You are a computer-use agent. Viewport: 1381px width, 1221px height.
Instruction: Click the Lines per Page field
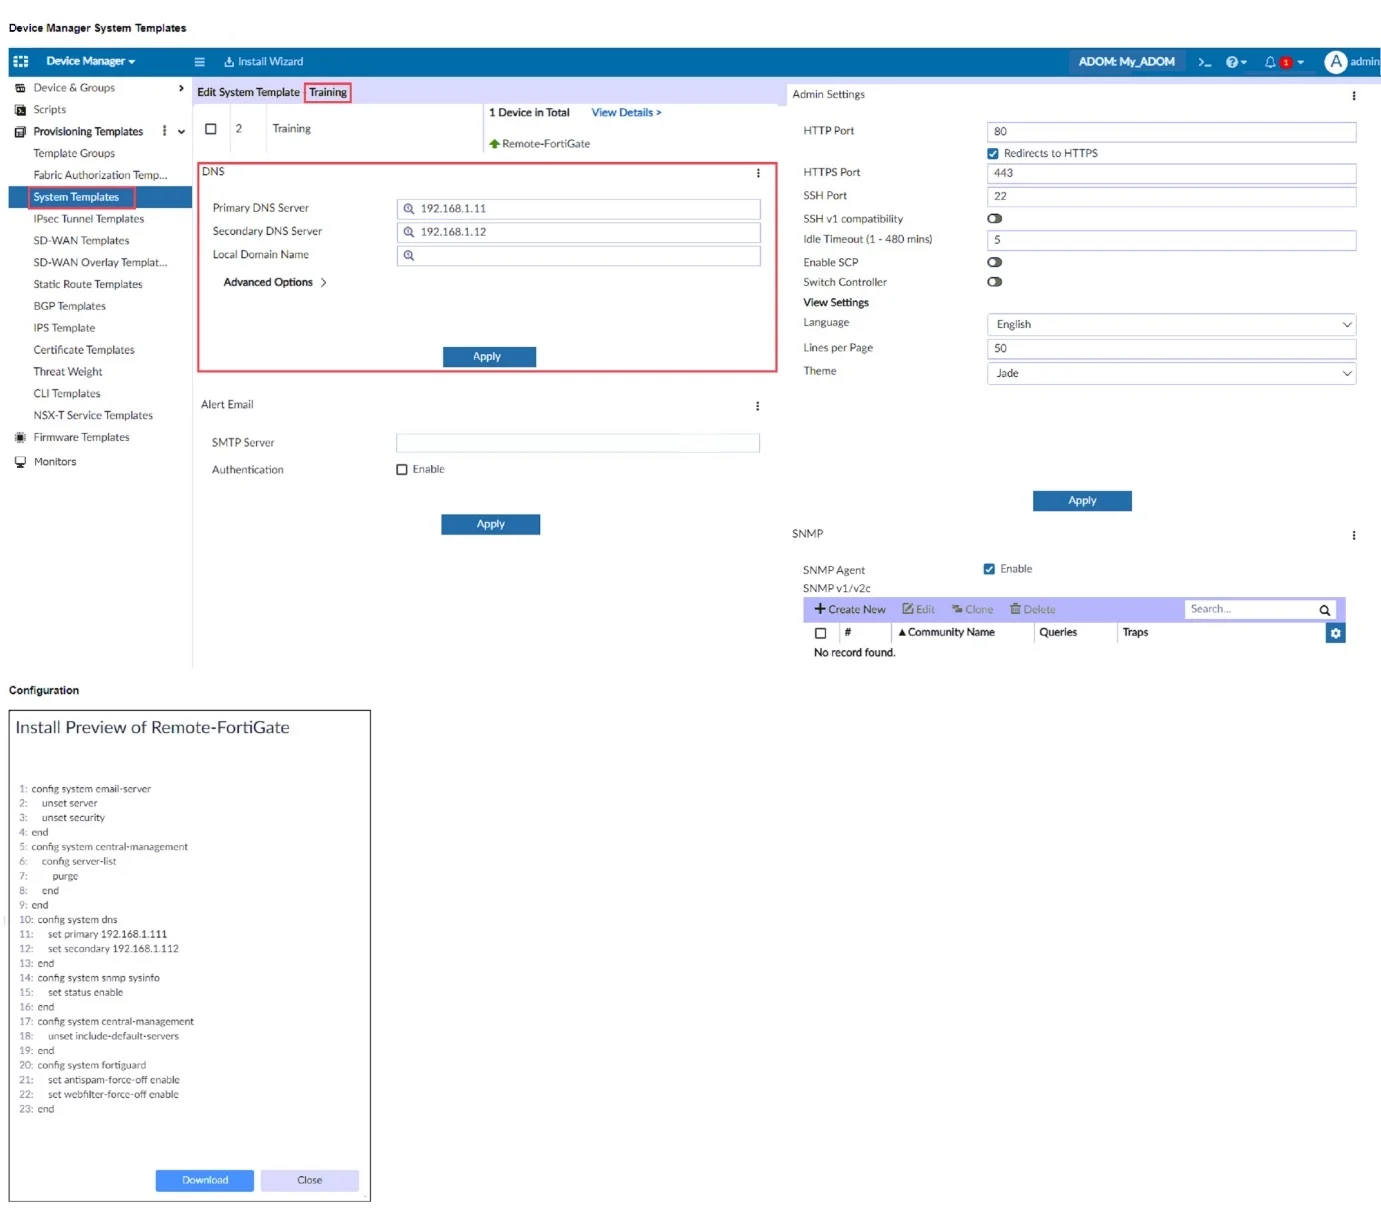pos(1171,349)
